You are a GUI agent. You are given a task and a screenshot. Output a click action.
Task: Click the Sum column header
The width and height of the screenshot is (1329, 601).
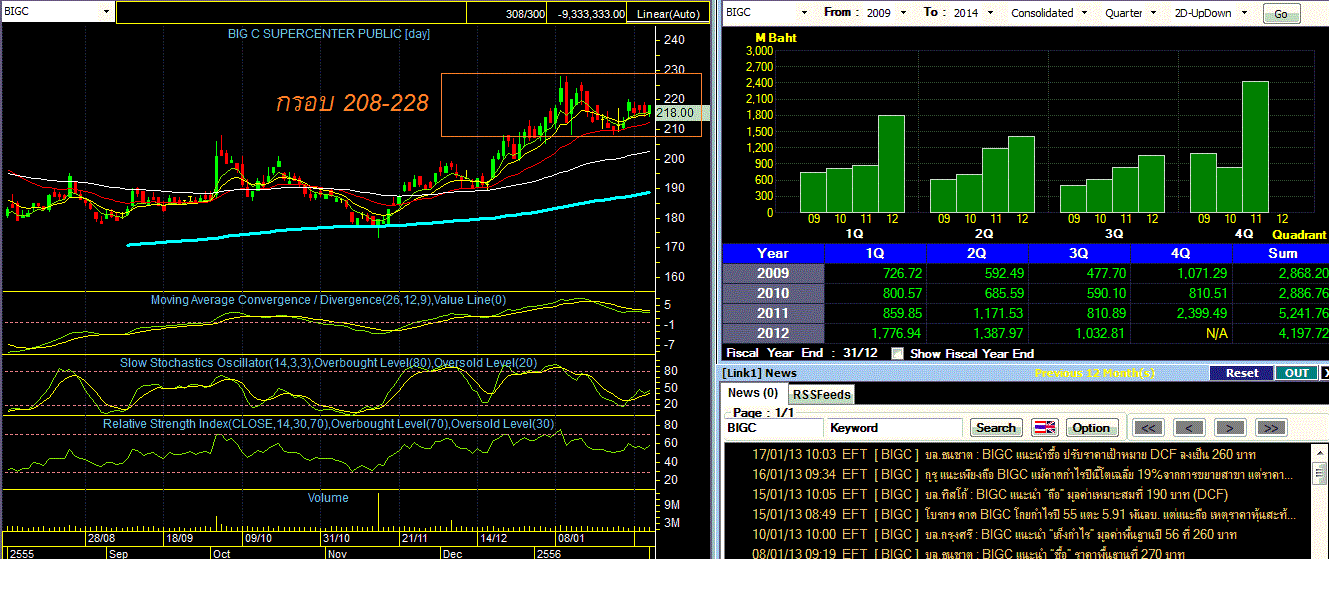coord(1282,253)
